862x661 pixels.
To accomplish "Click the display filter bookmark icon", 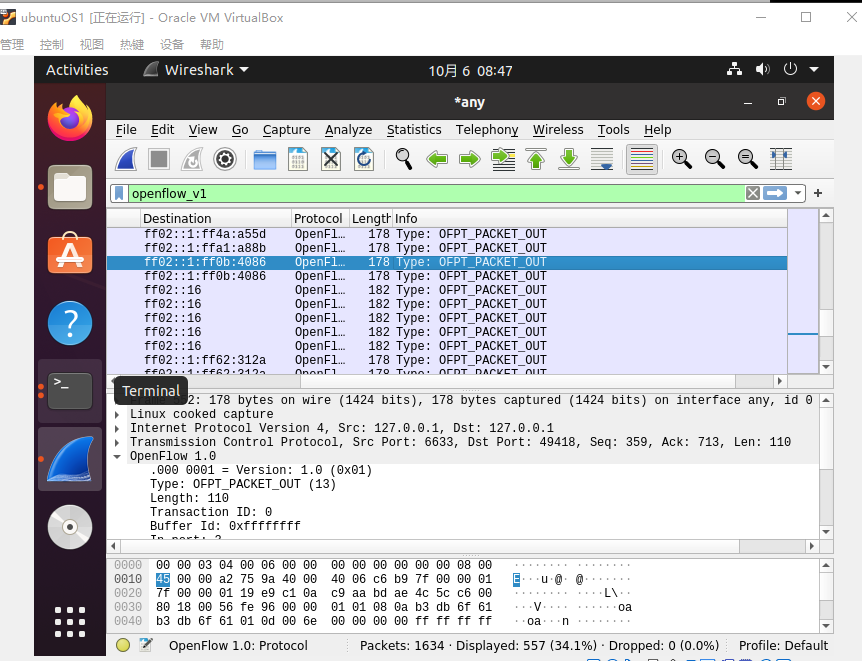I will click(119, 194).
